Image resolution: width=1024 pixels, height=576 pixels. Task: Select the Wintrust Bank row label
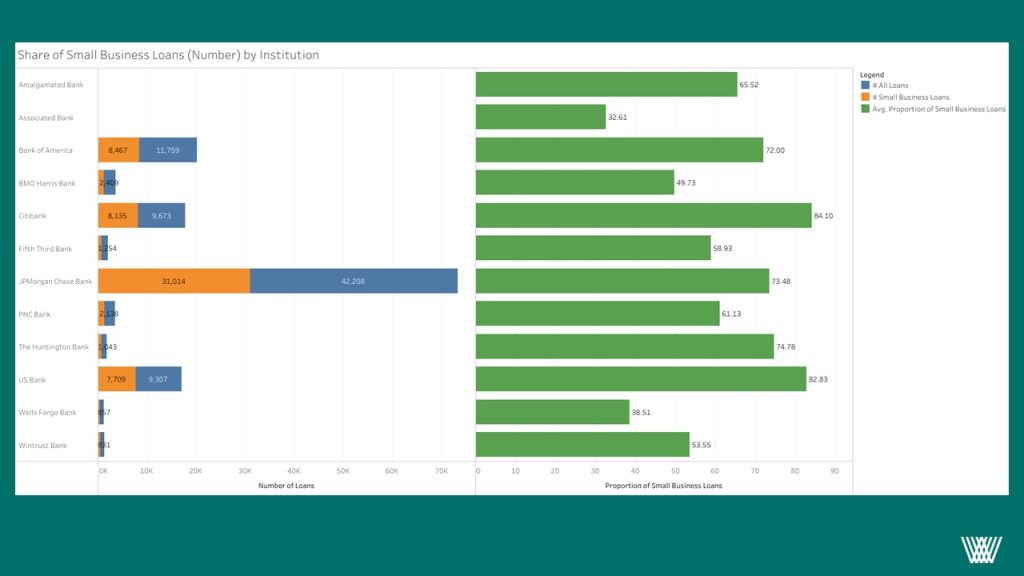[x=42, y=445]
